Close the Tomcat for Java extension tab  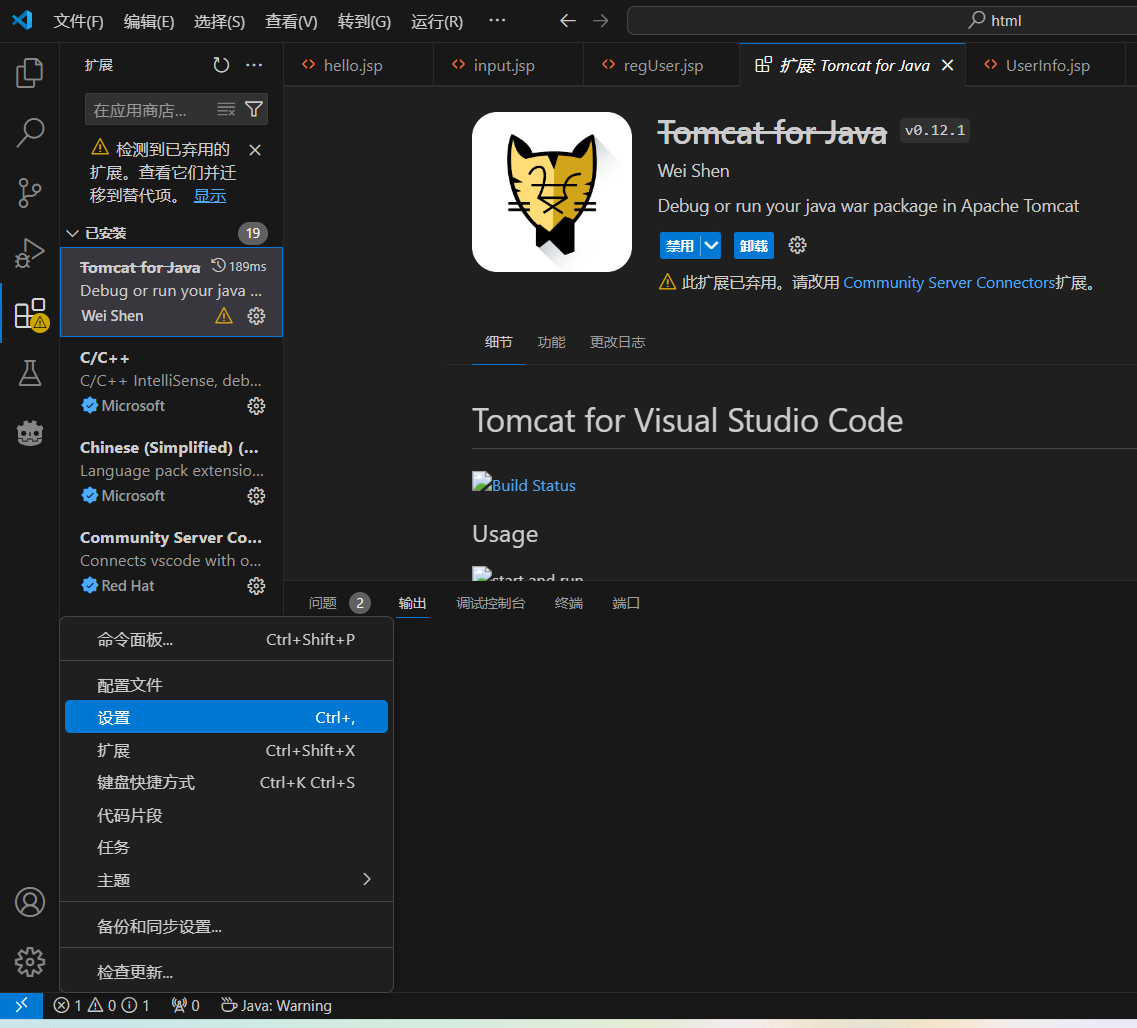pyautogui.click(x=947, y=65)
